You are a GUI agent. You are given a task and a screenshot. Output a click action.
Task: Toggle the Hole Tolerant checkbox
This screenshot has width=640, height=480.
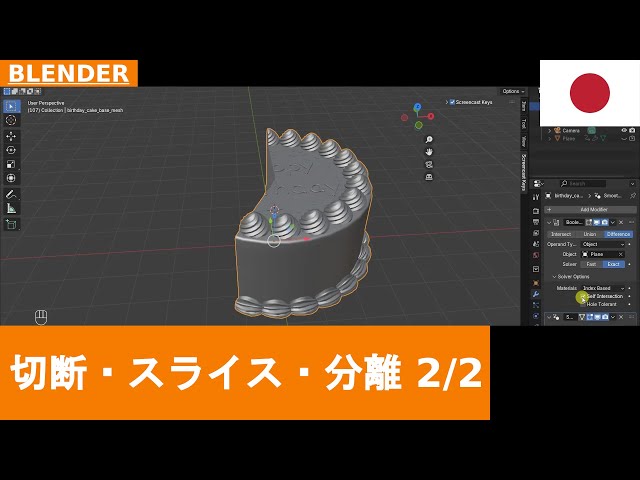pos(583,304)
